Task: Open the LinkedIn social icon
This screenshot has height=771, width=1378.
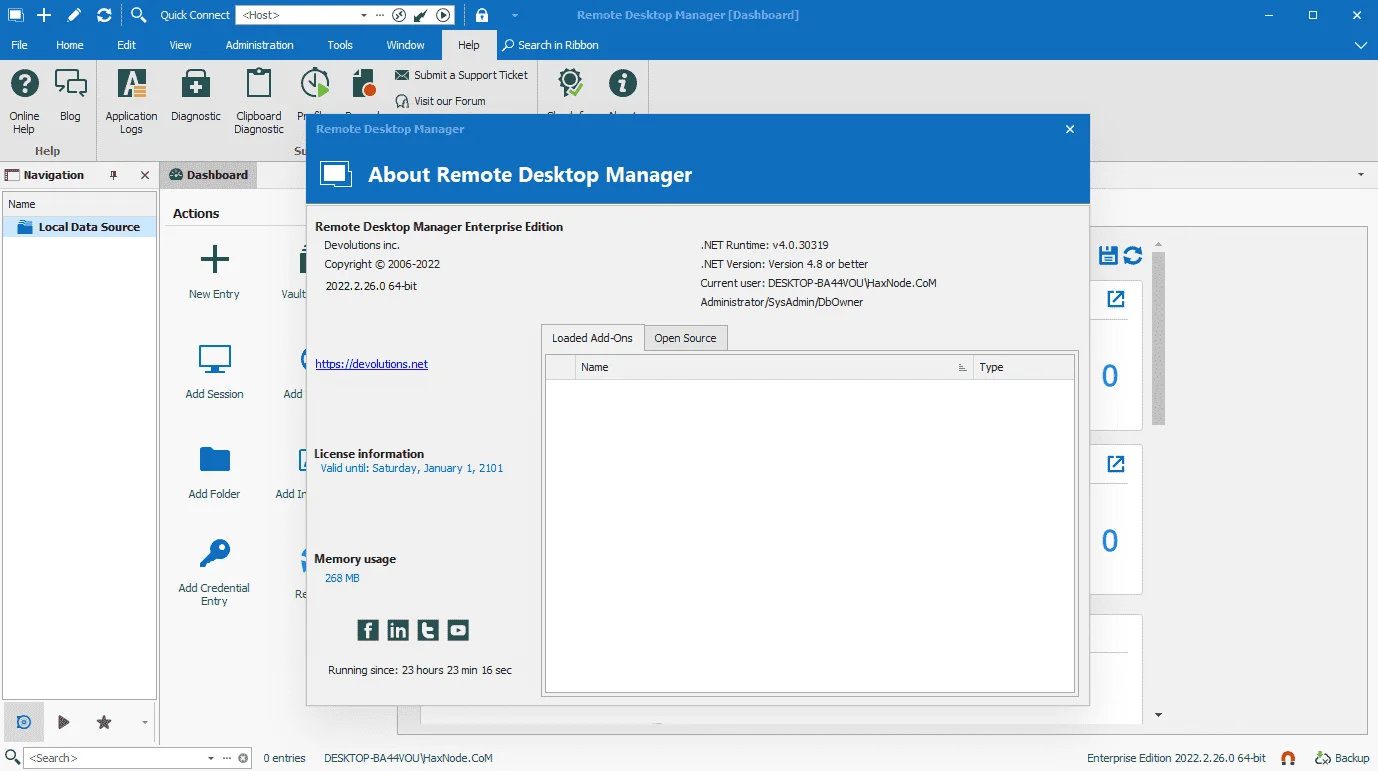Action: pyautogui.click(x=398, y=630)
